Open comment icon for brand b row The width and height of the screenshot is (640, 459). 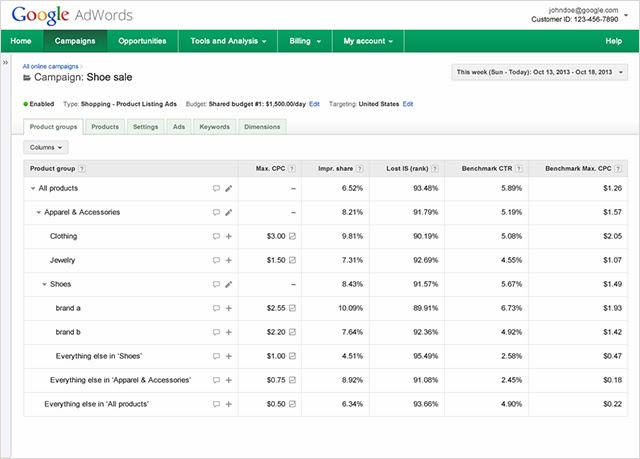click(x=216, y=333)
